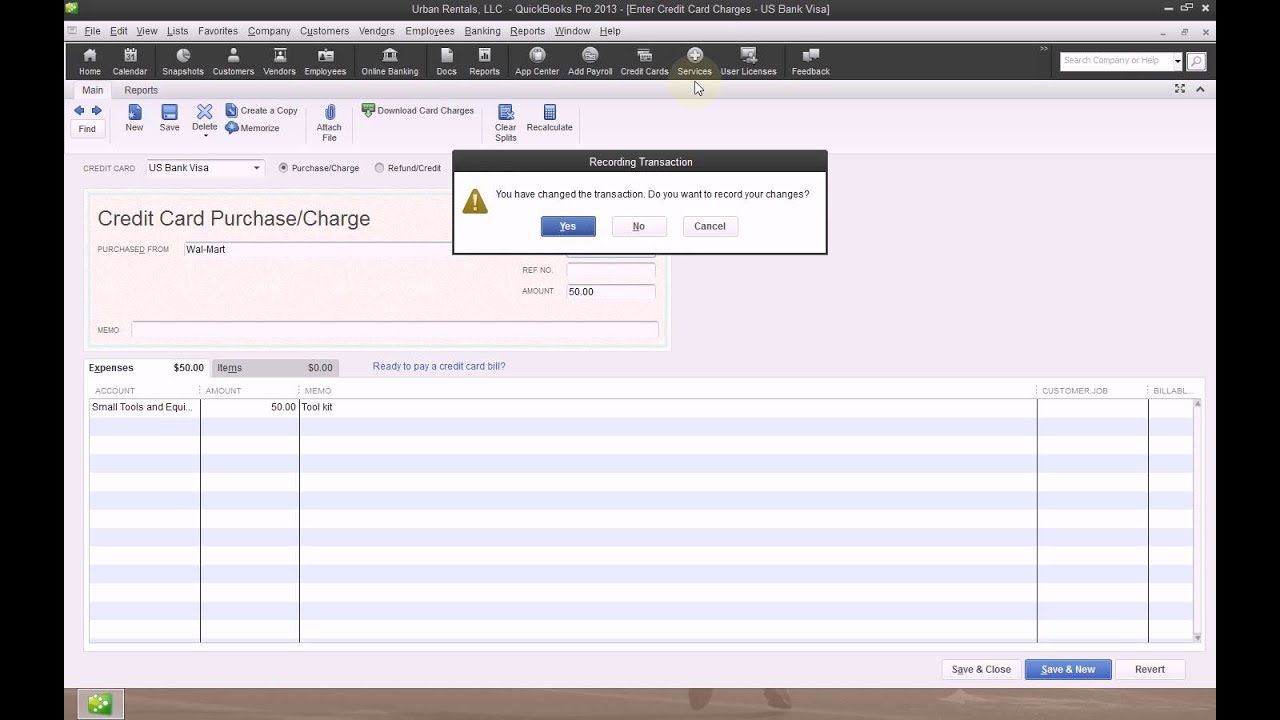Open the Customers center icon
Viewport: 1280px width, 720px height.
click(233, 61)
